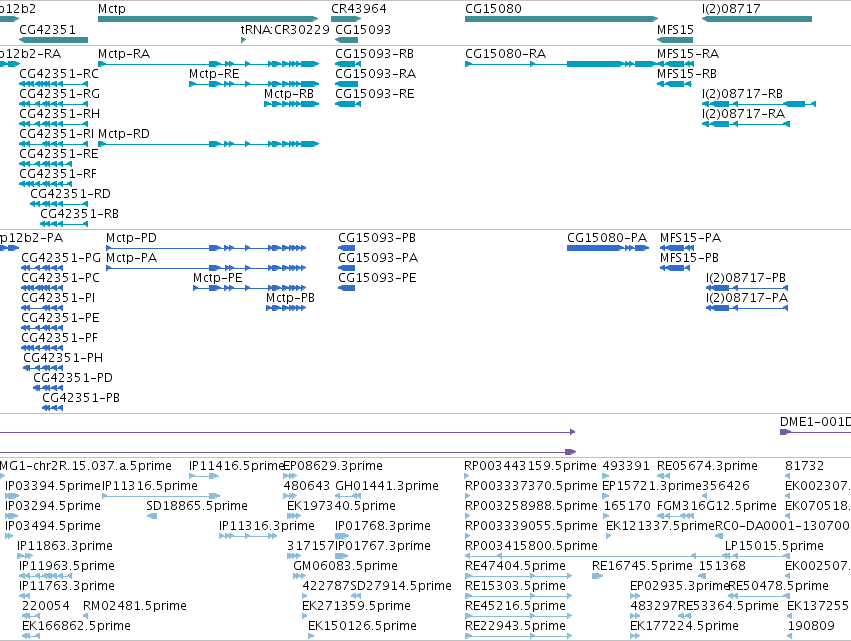Select the EK166862.5prime EST label
Screen dimensions: 851x641
point(77,626)
